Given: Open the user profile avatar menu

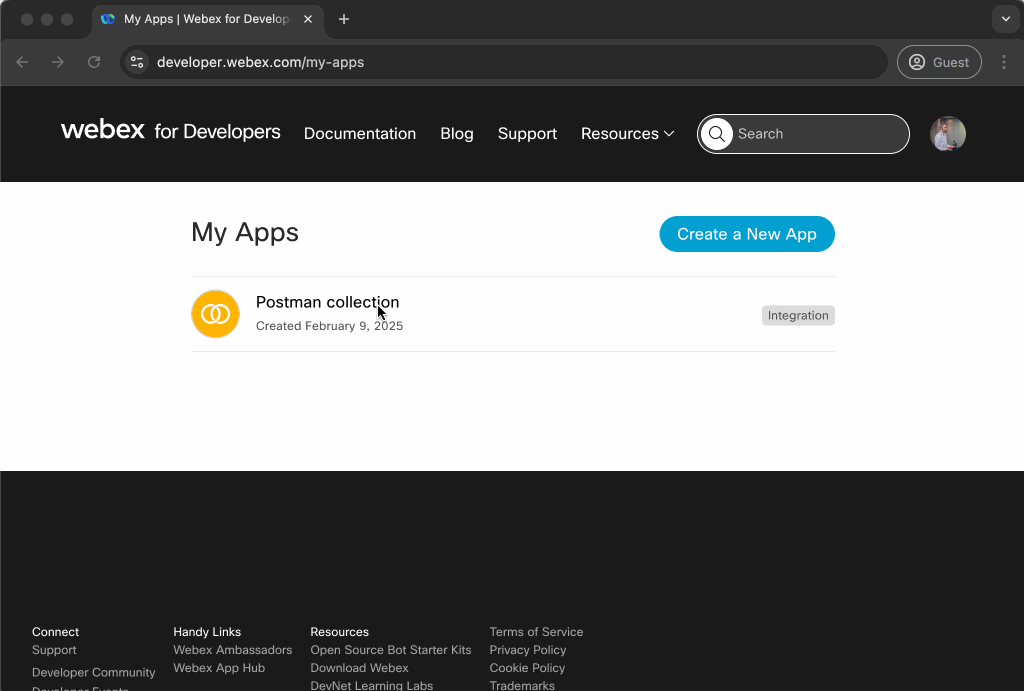Looking at the screenshot, I should pyautogui.click(x=947, y=134).
